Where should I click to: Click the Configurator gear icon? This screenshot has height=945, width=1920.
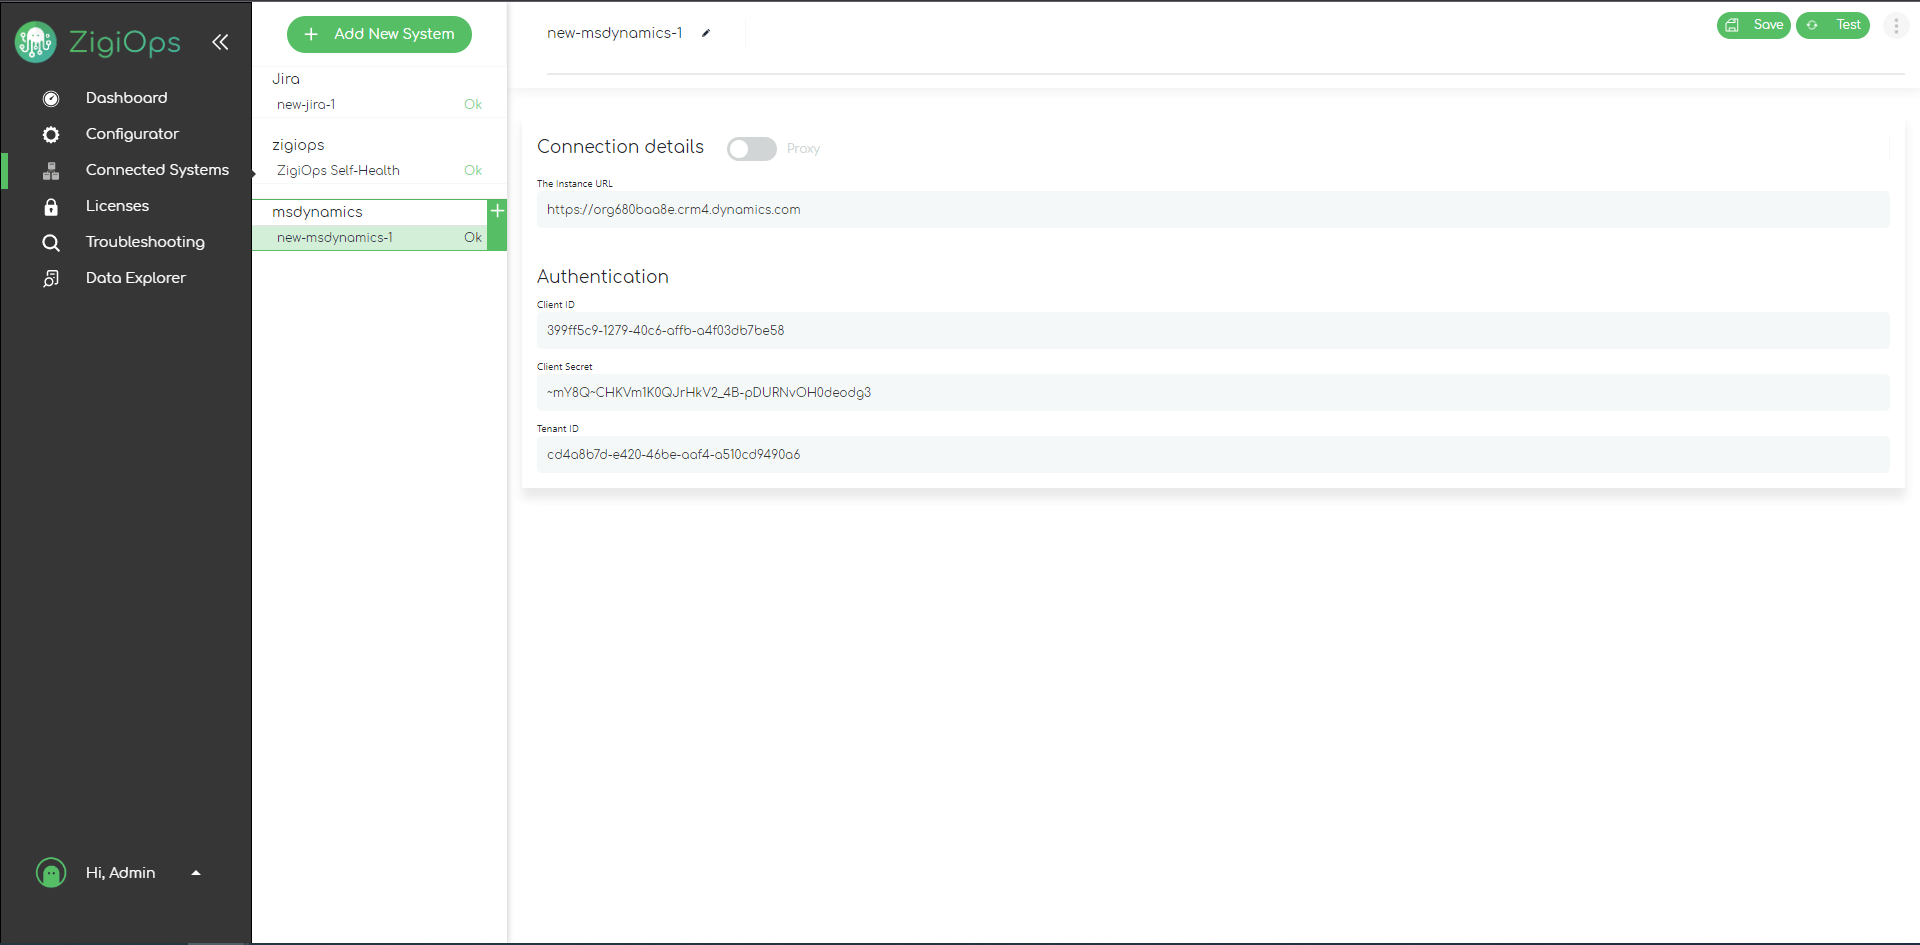click(x=51, y=134)
